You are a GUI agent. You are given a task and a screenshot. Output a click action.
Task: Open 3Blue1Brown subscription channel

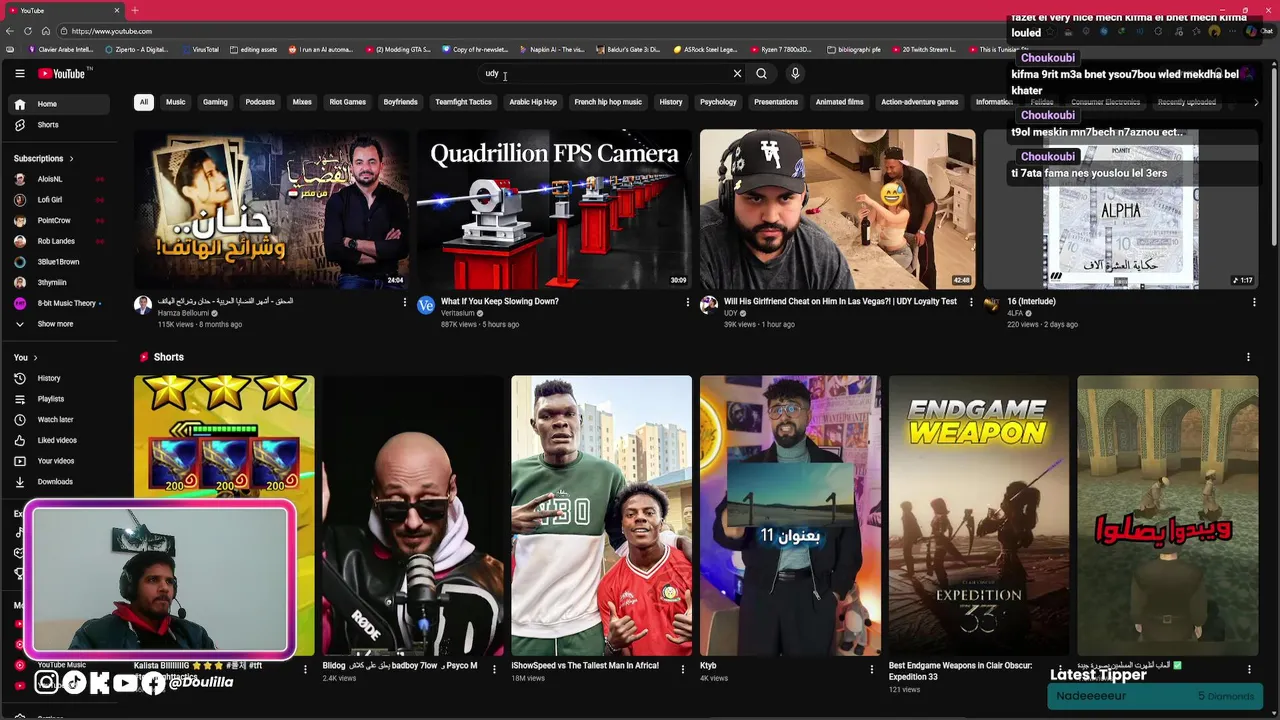click(60, 262)
